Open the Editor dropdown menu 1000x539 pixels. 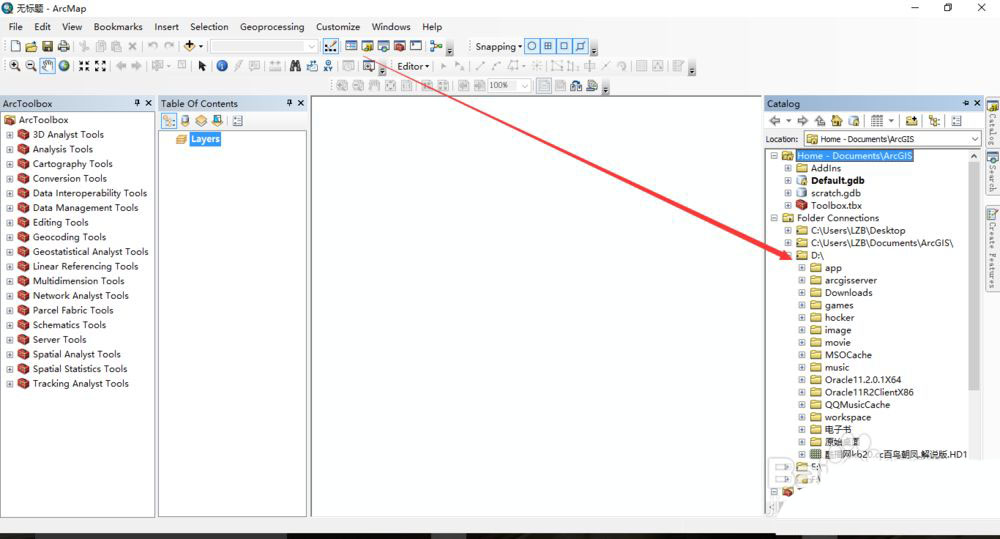(413, 66)
